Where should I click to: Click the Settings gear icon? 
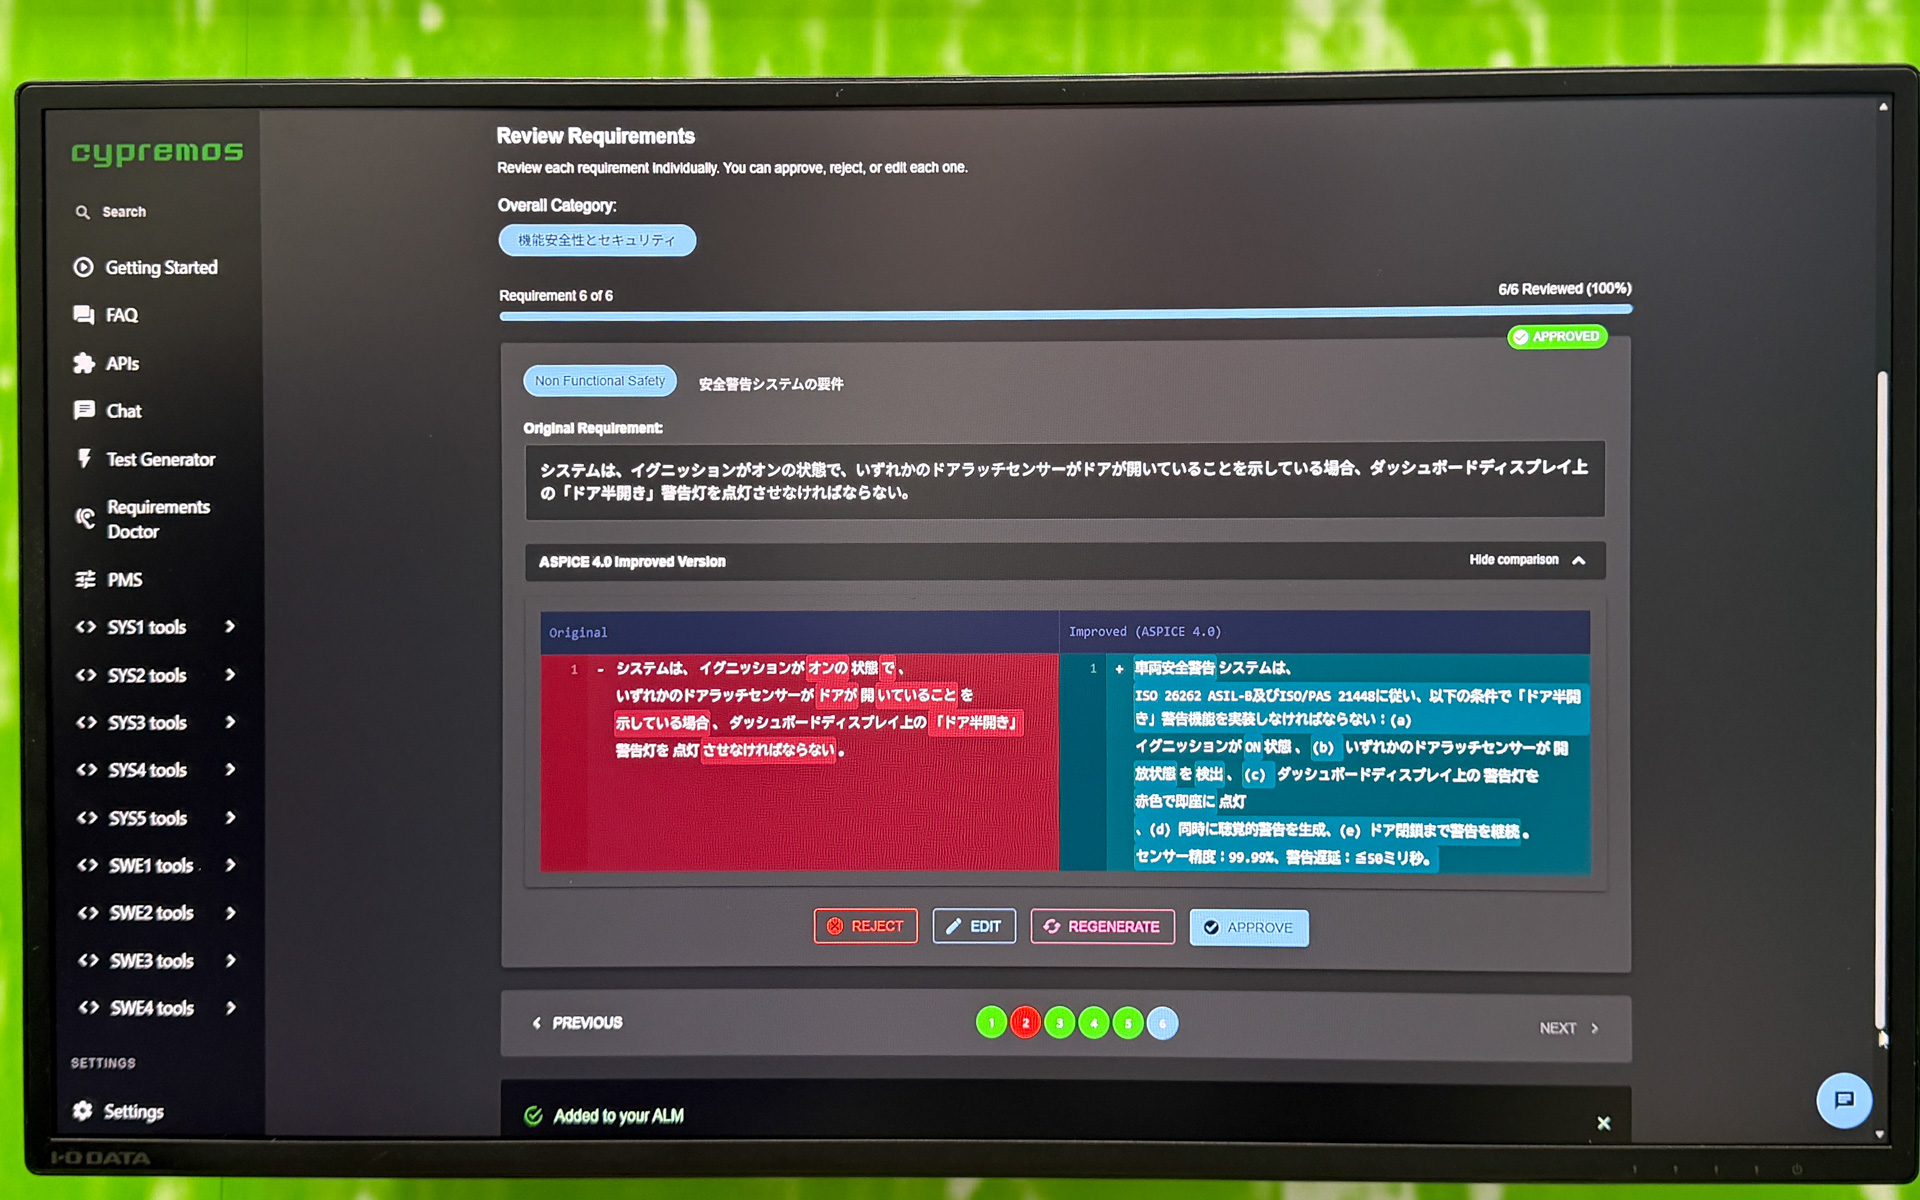[x=83, y=1111]
